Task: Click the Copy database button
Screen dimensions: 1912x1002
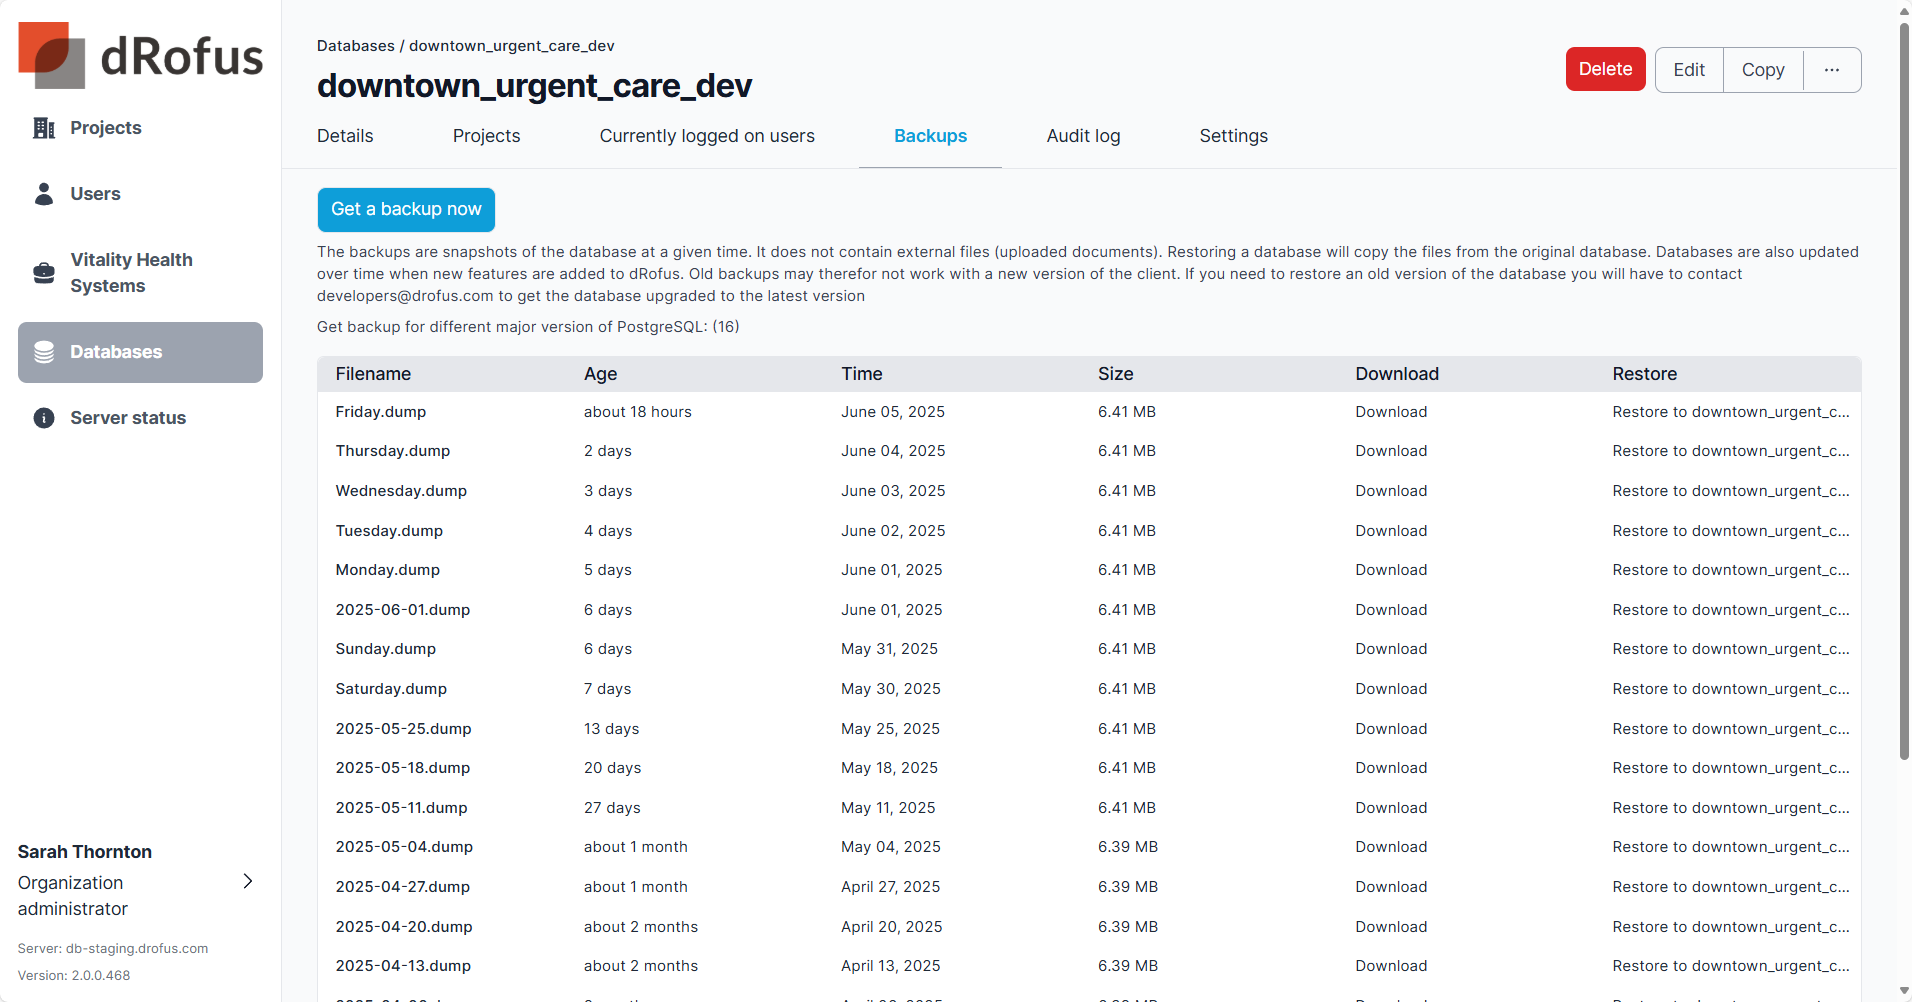Action: [x=1762, y=70]
